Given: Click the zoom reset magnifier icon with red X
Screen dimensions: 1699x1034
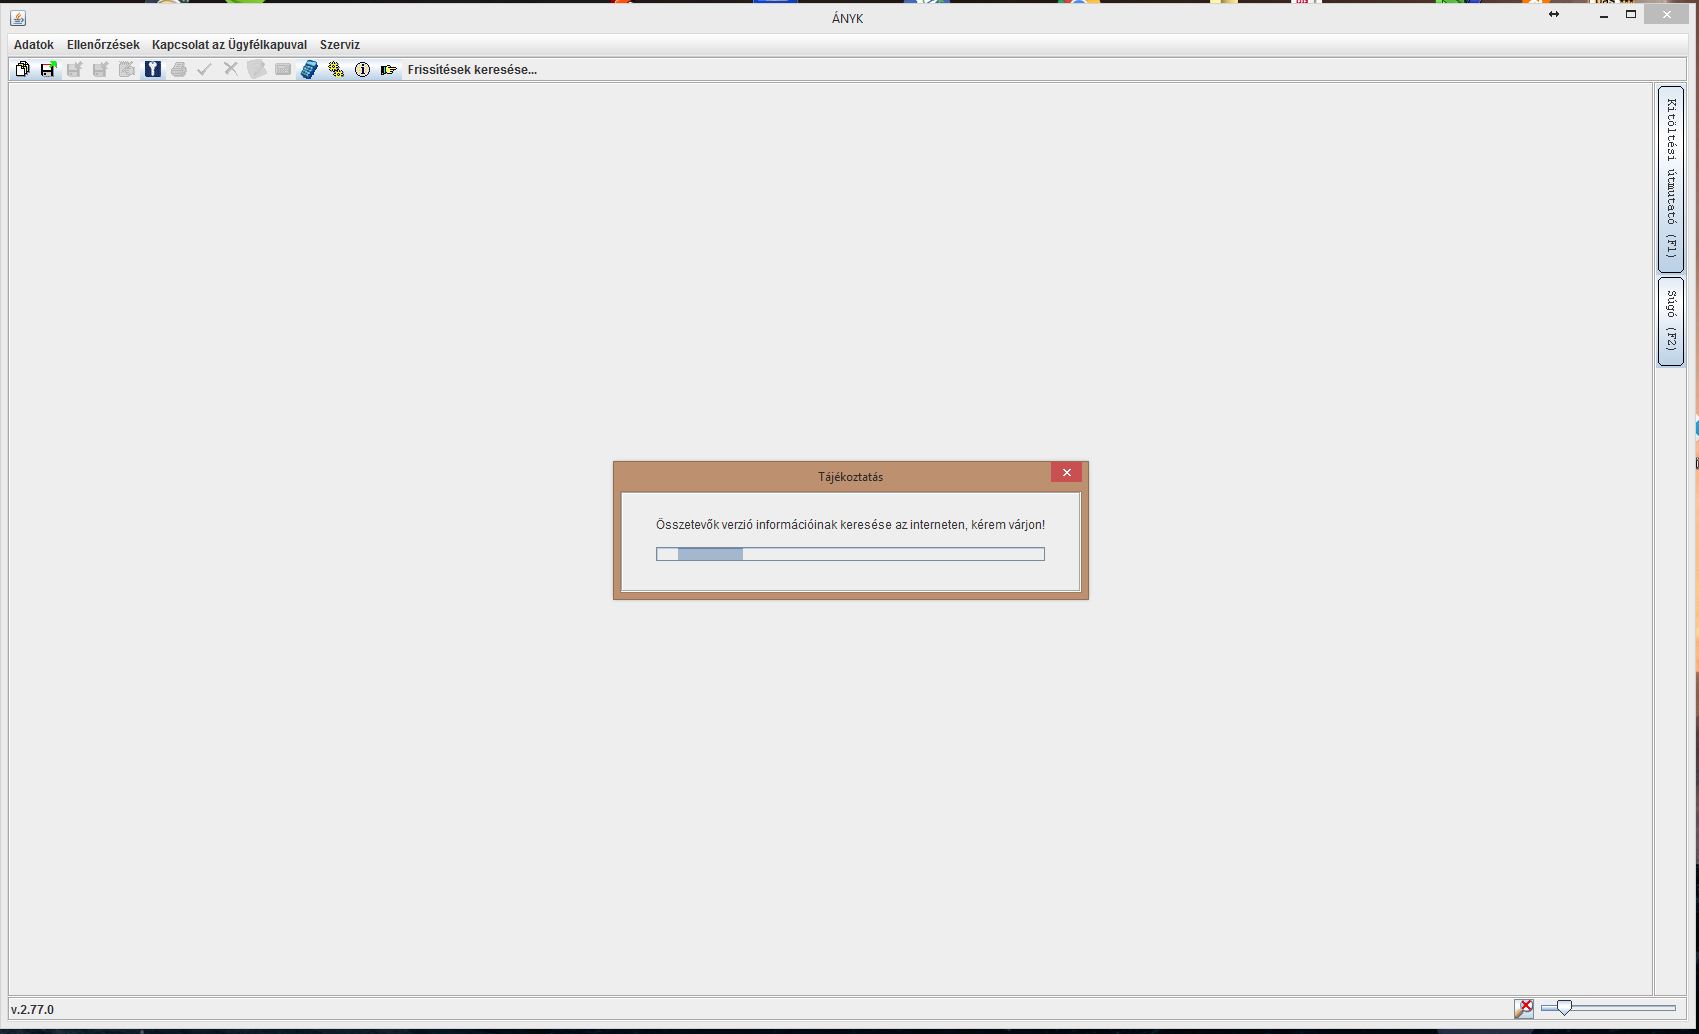Looking at the screenshot, I should tap(1523, 1009).
